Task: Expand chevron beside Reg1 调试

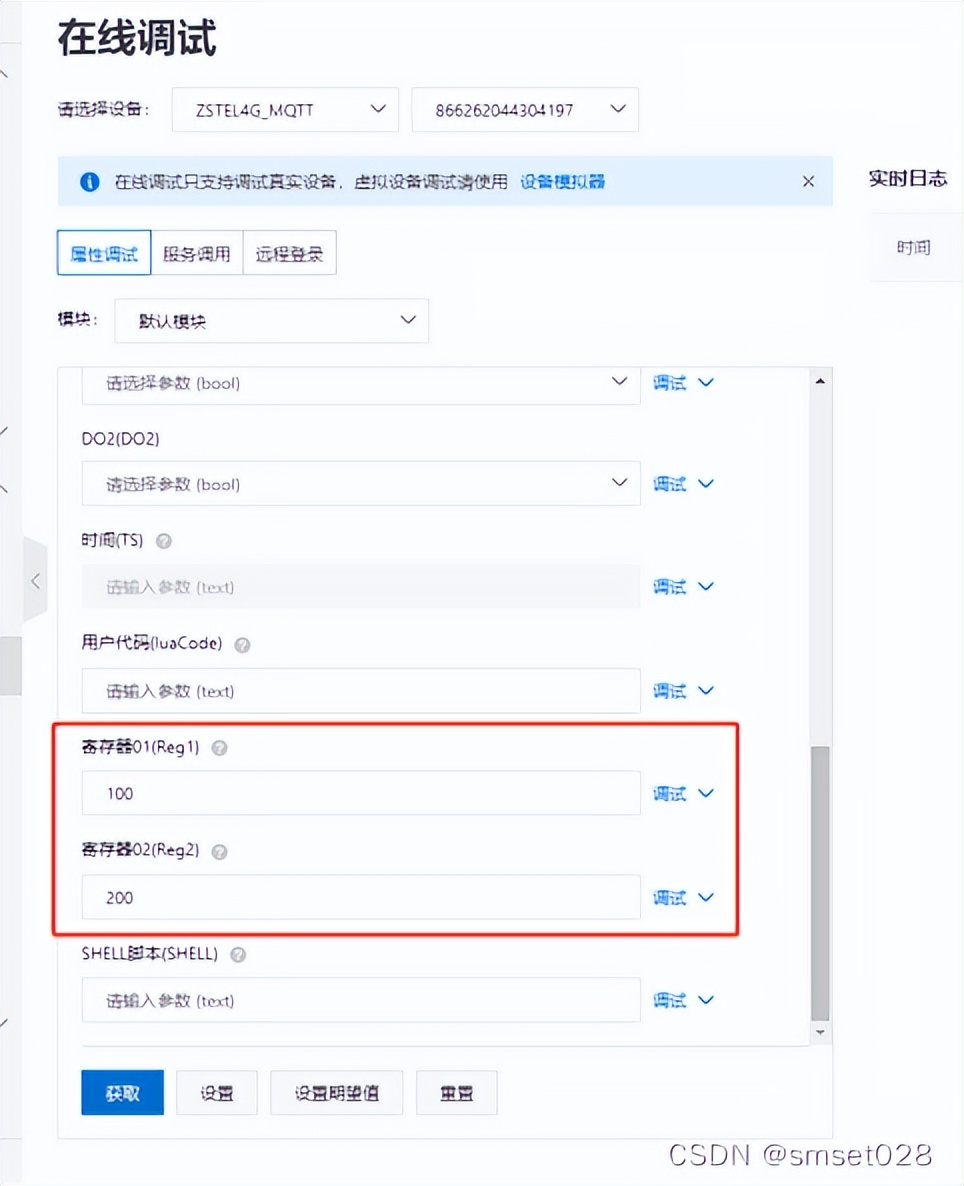Action: coord(705,793)
